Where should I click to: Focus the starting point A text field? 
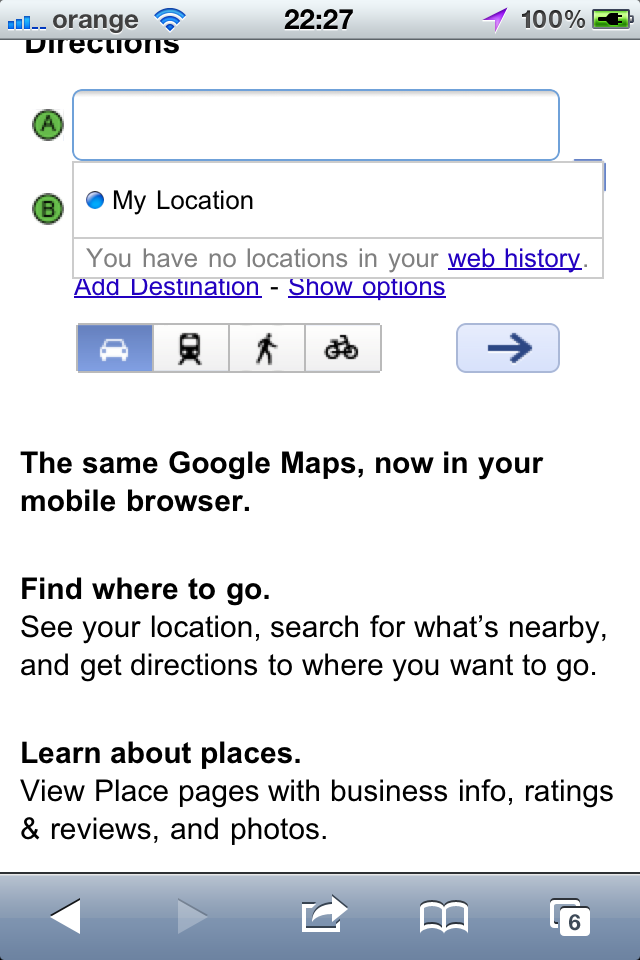tap(316, 126)
